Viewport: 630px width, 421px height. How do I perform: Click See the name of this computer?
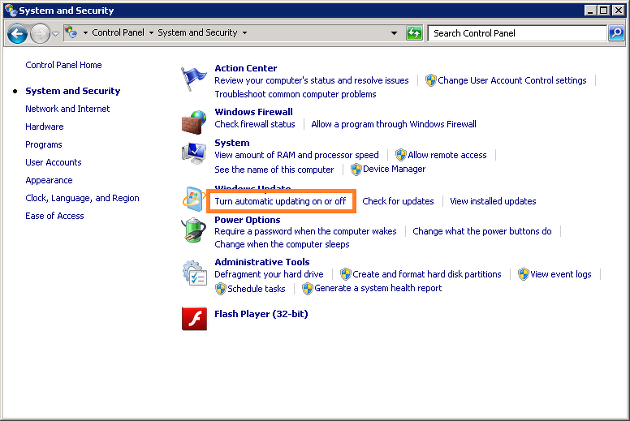pos(274,170)
